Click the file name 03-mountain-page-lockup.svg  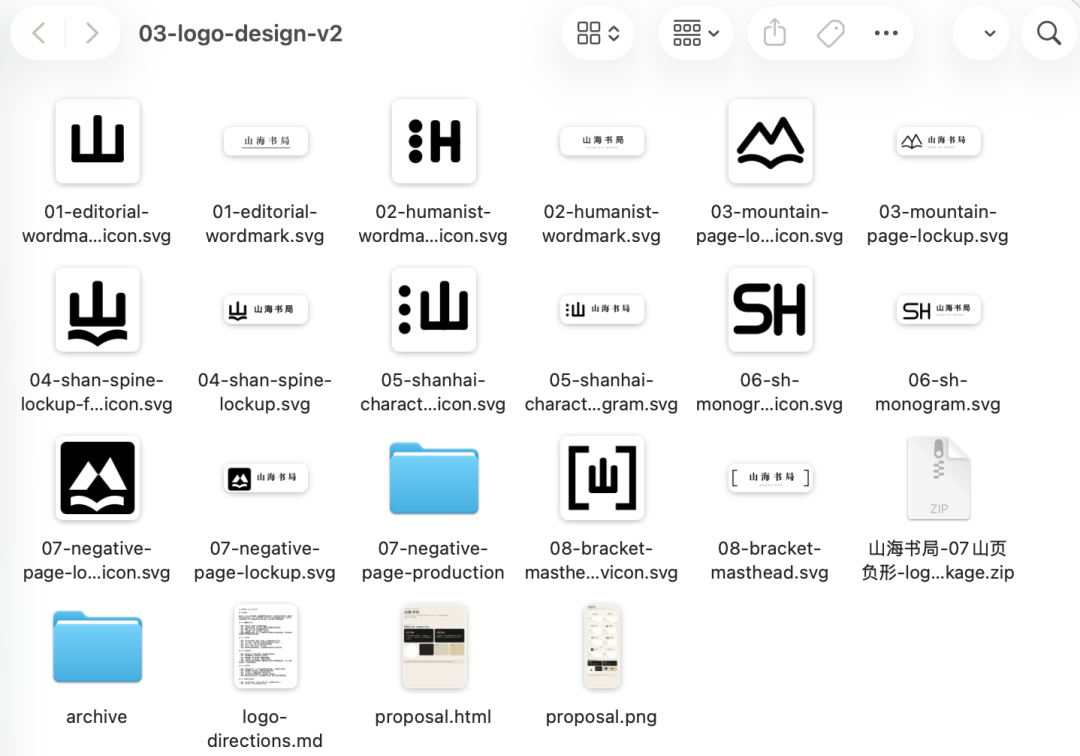point(937,224)
